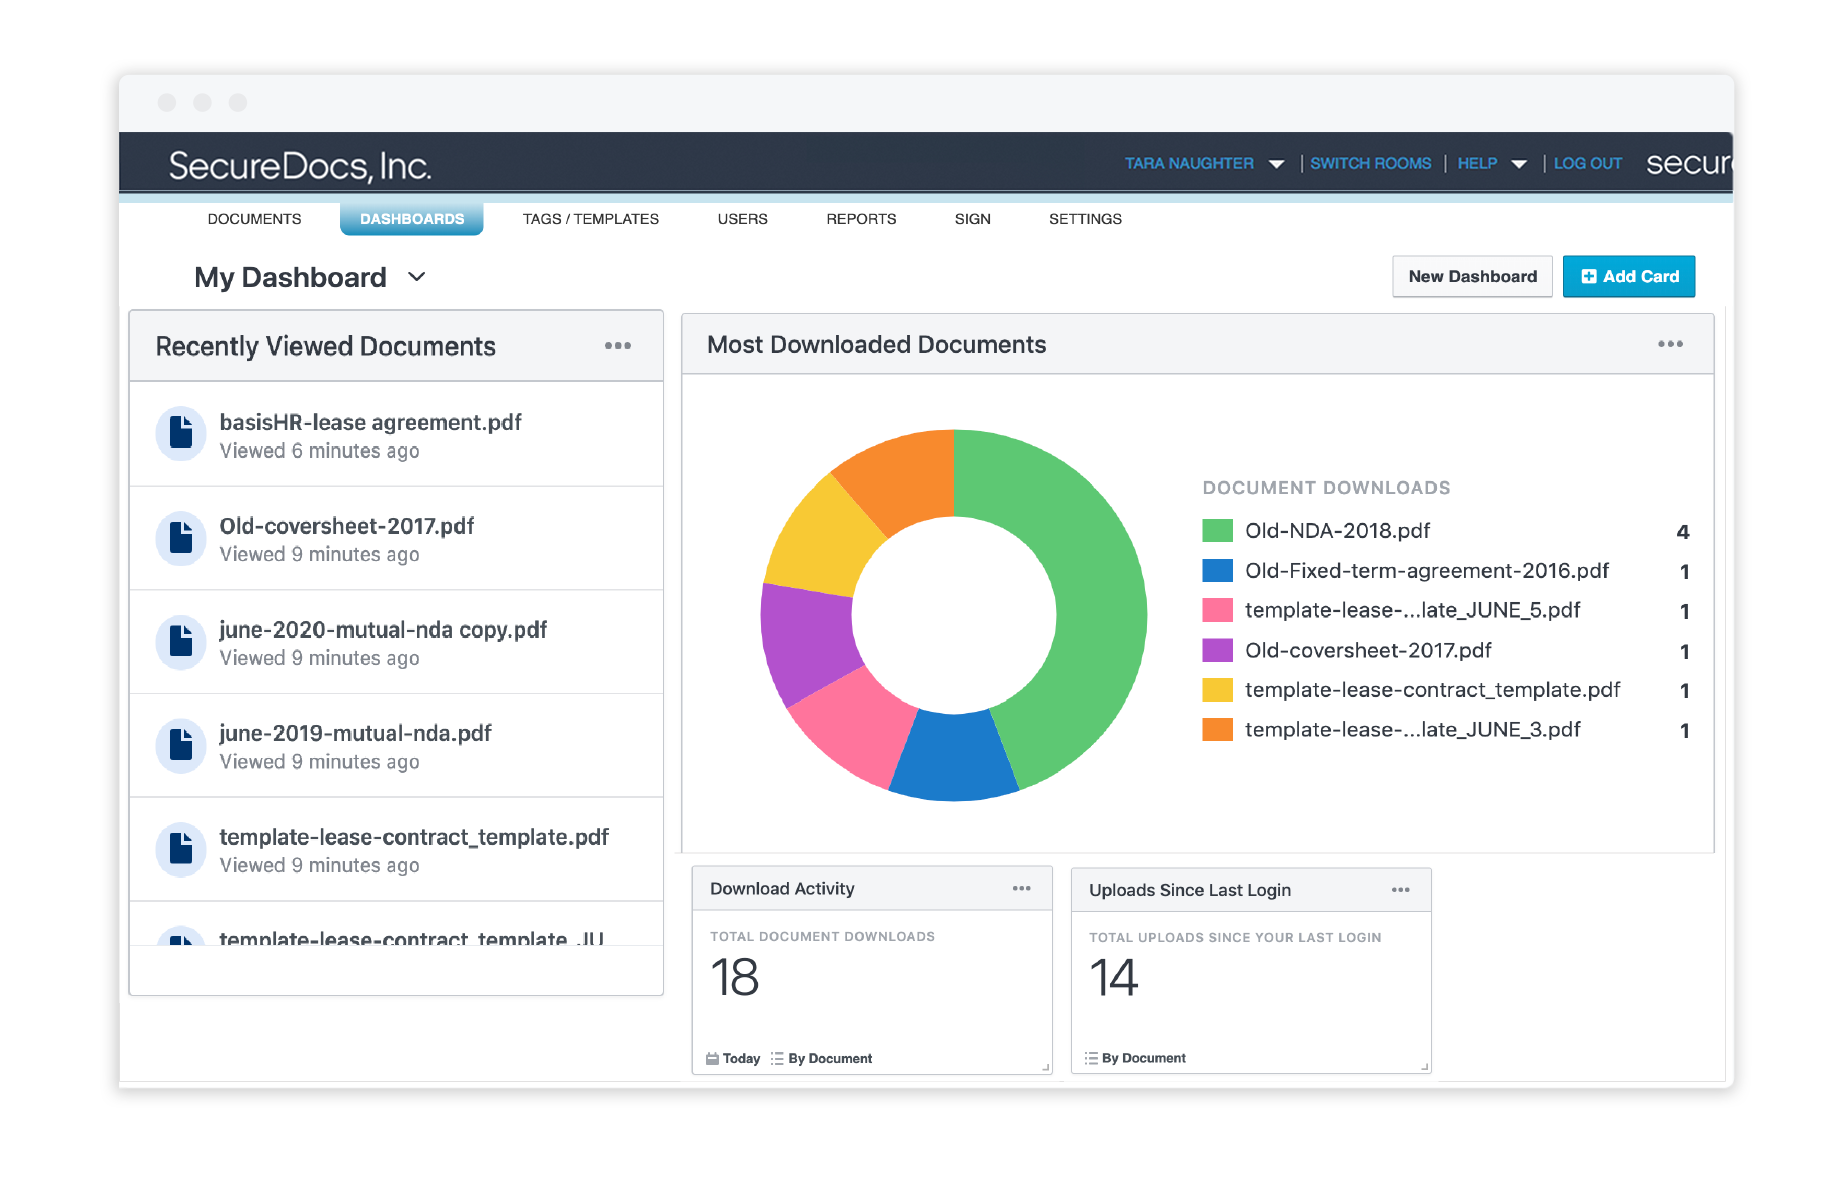The image size is (1842, 1191).
Task: Click the Switch Rooms link
Action: tap(1370, 164)
